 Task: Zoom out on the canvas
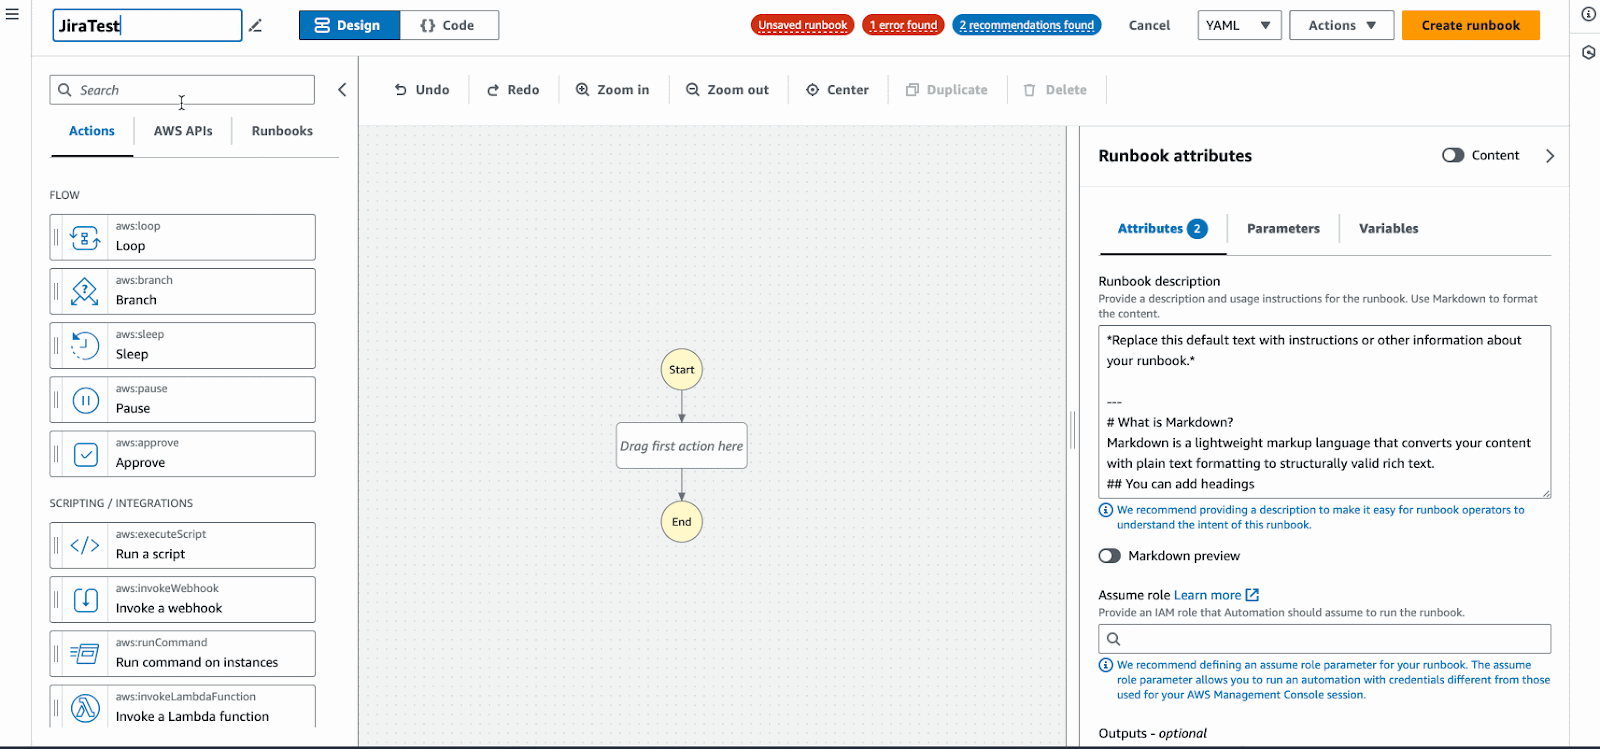[x=727, y=90]
